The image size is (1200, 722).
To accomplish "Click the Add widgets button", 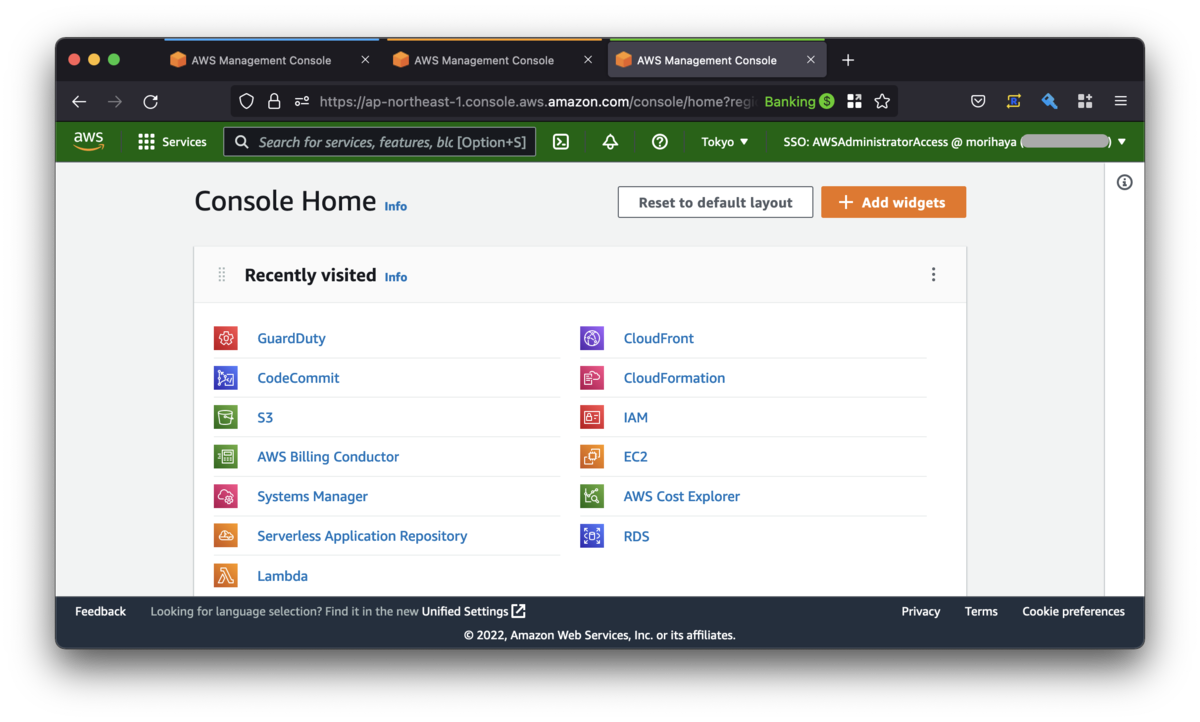I will (894, 202).
